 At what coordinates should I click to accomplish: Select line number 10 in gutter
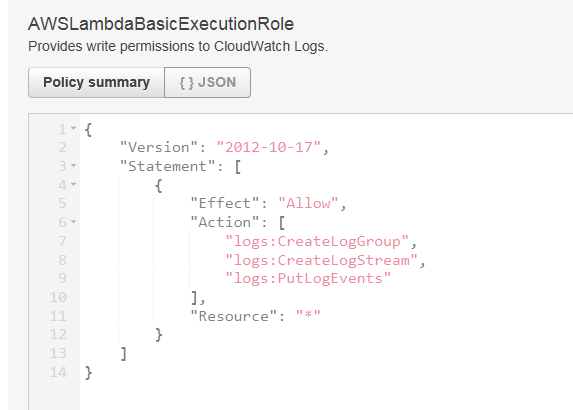pyautogui.click(x=58, y=297)
